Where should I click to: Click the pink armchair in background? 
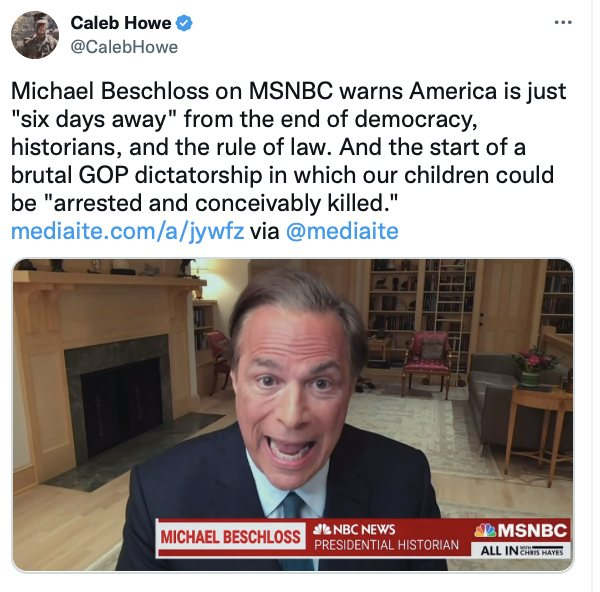click(429, 360)
